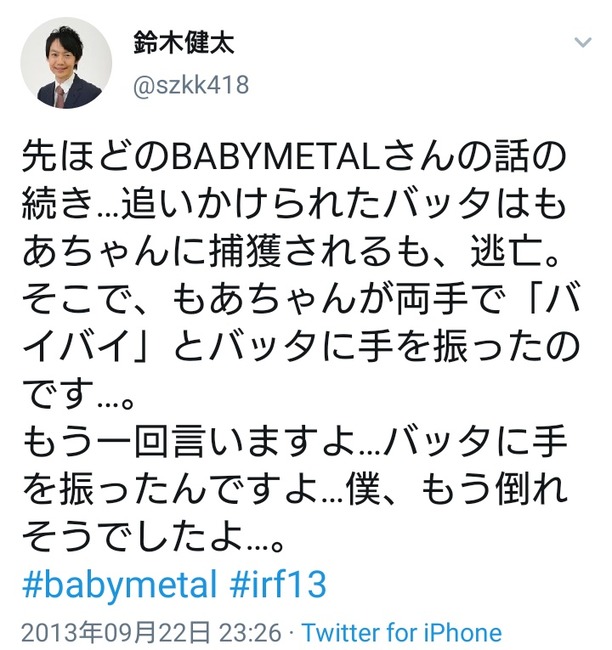The image size is (612, 650).
Task: Open the #babymetal hashtag
Action: click(120, 585)
